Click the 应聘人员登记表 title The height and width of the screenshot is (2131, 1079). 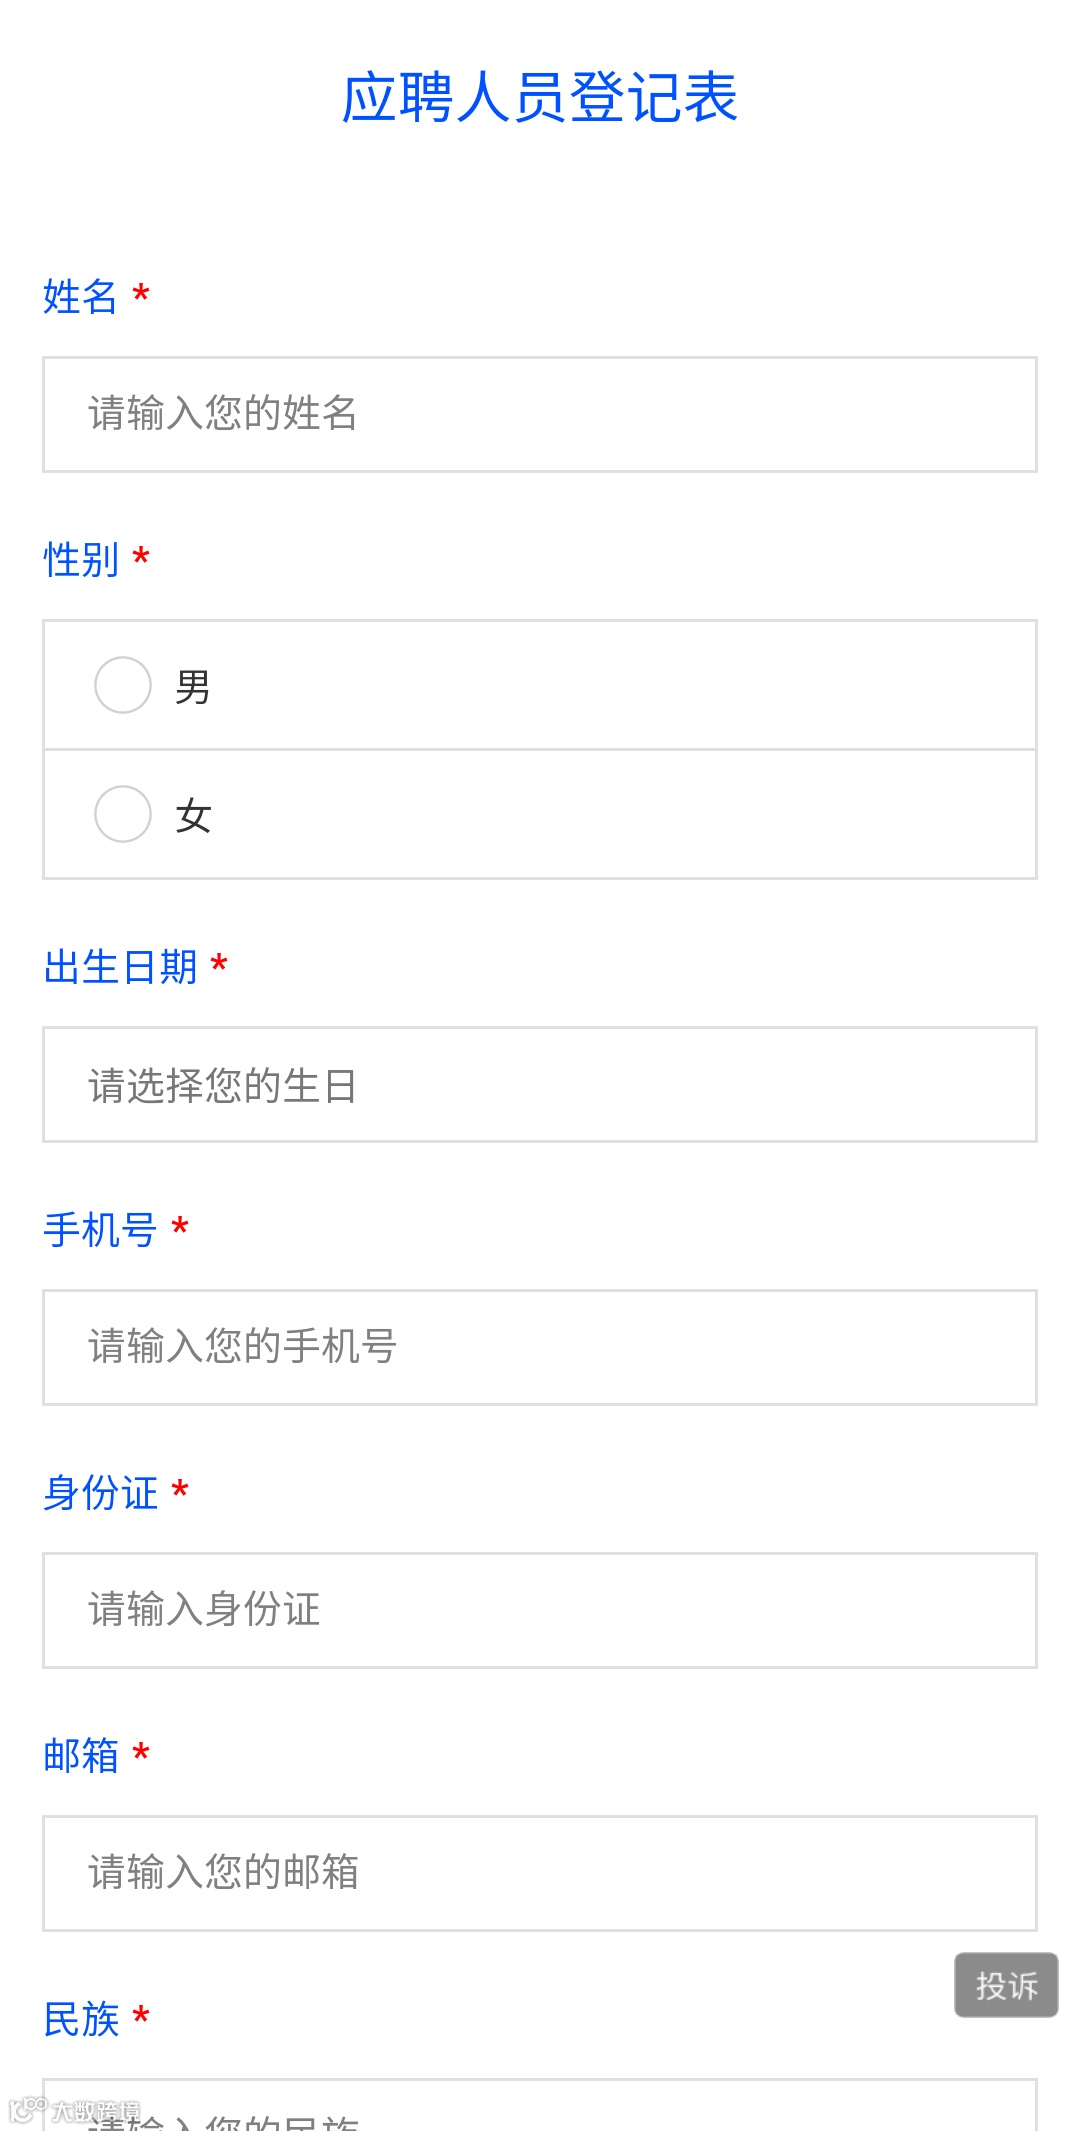[540, 98]
